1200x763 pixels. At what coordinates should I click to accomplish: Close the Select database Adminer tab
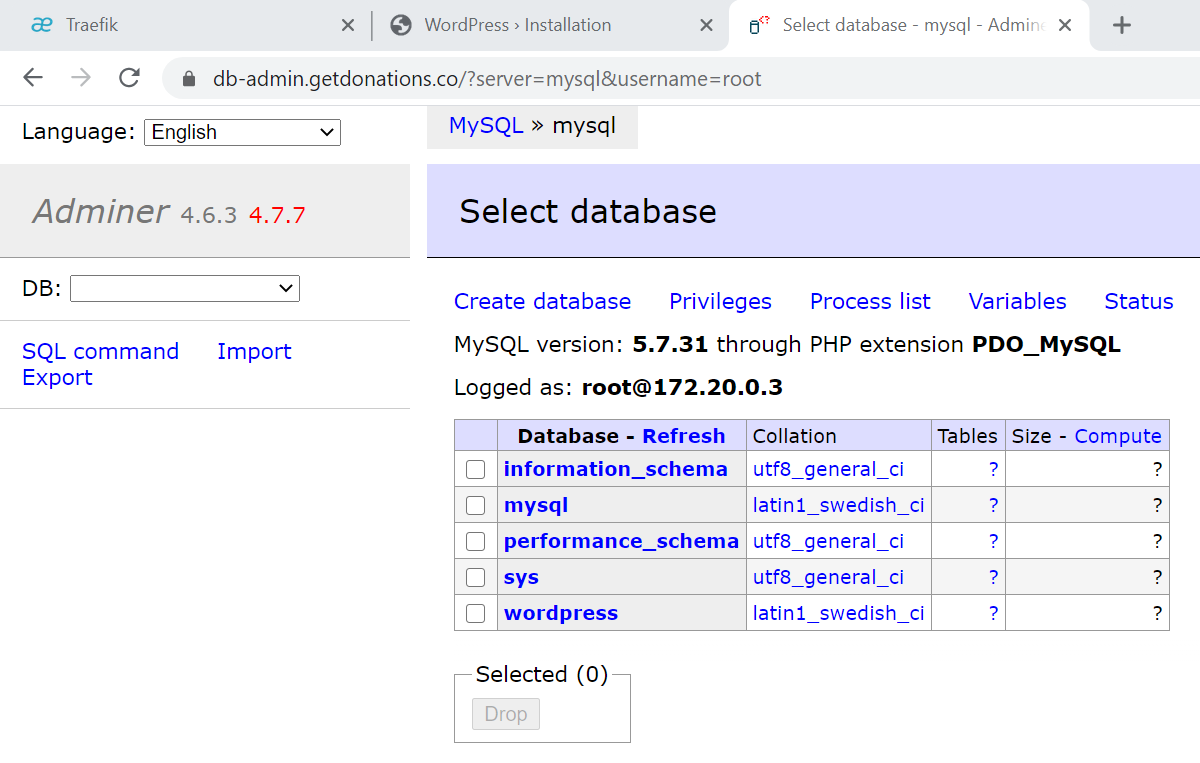click(x=1065, y=26)
